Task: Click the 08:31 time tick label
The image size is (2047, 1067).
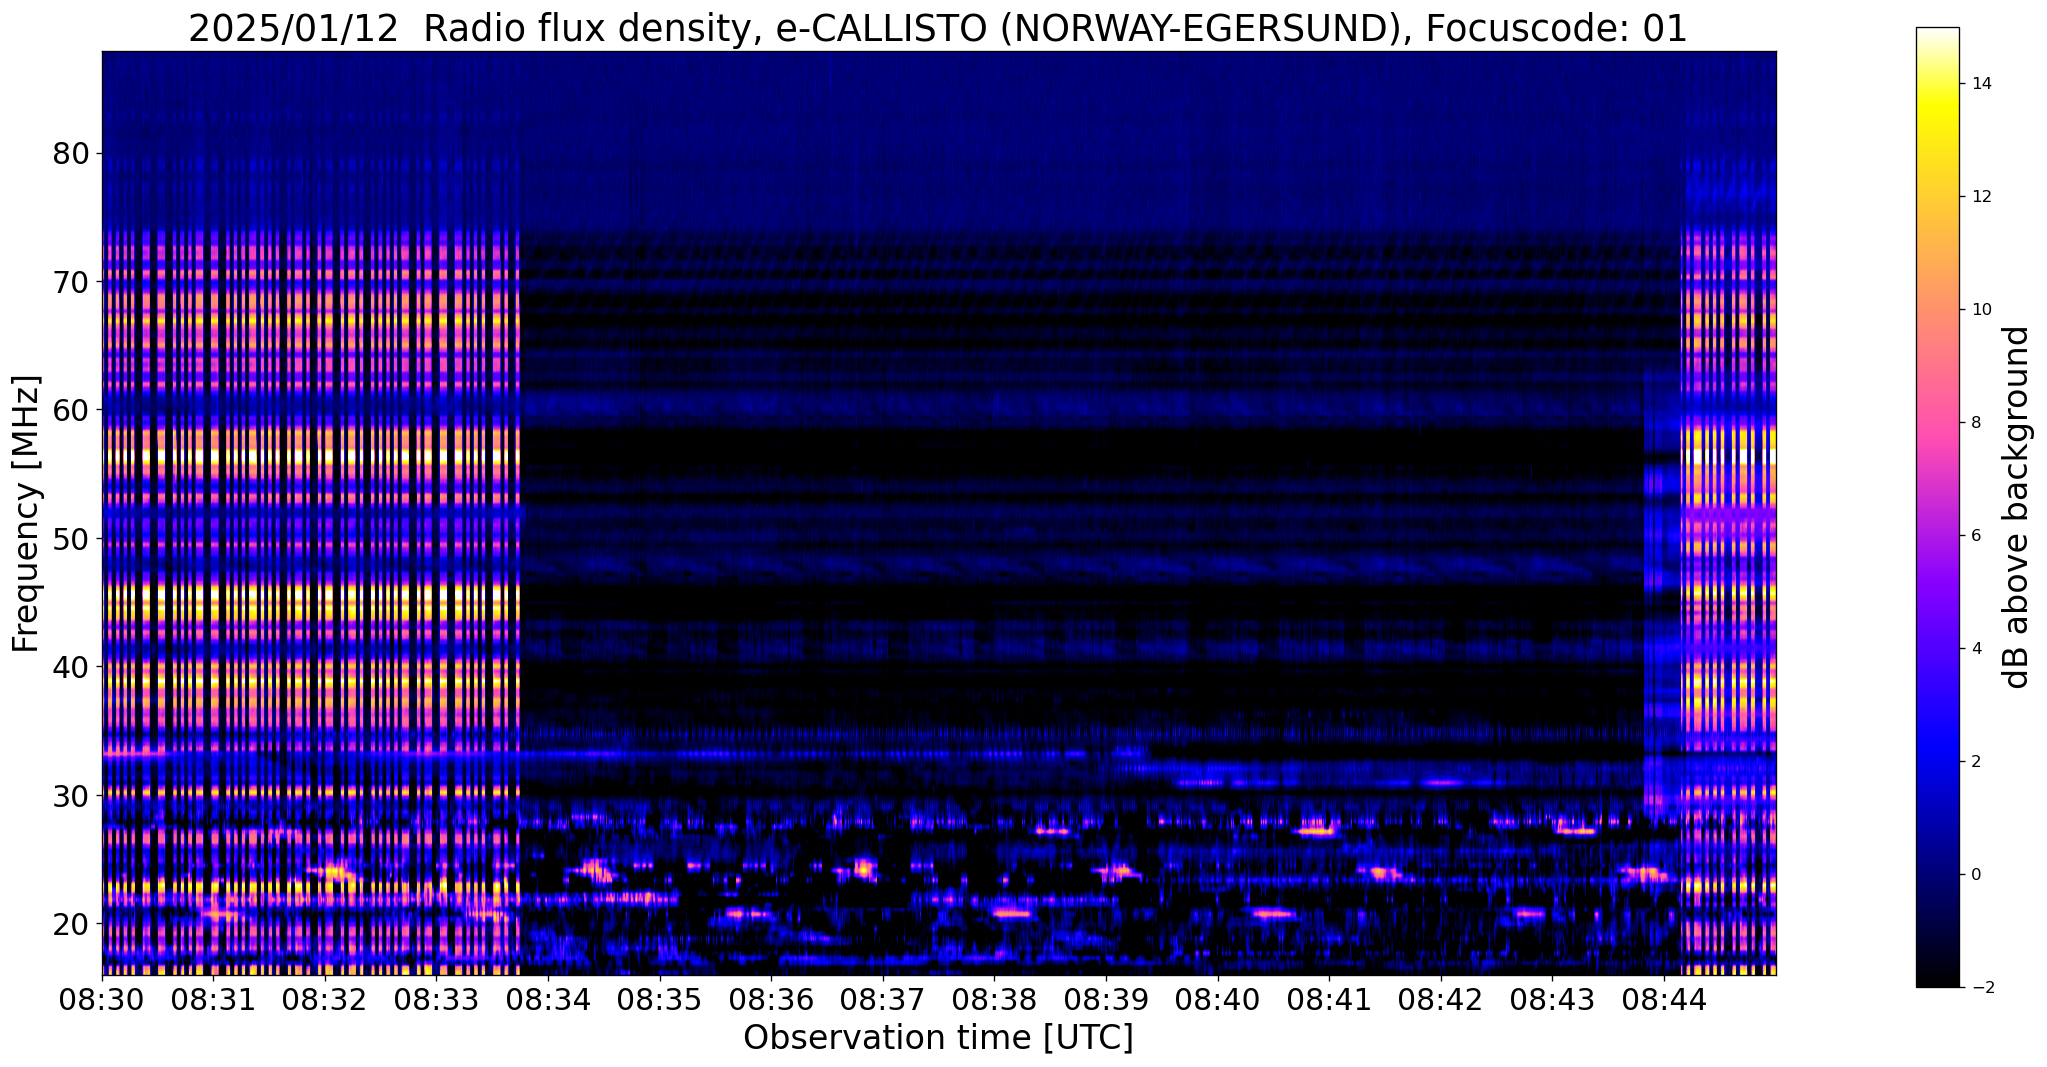Action: point(213,999)
